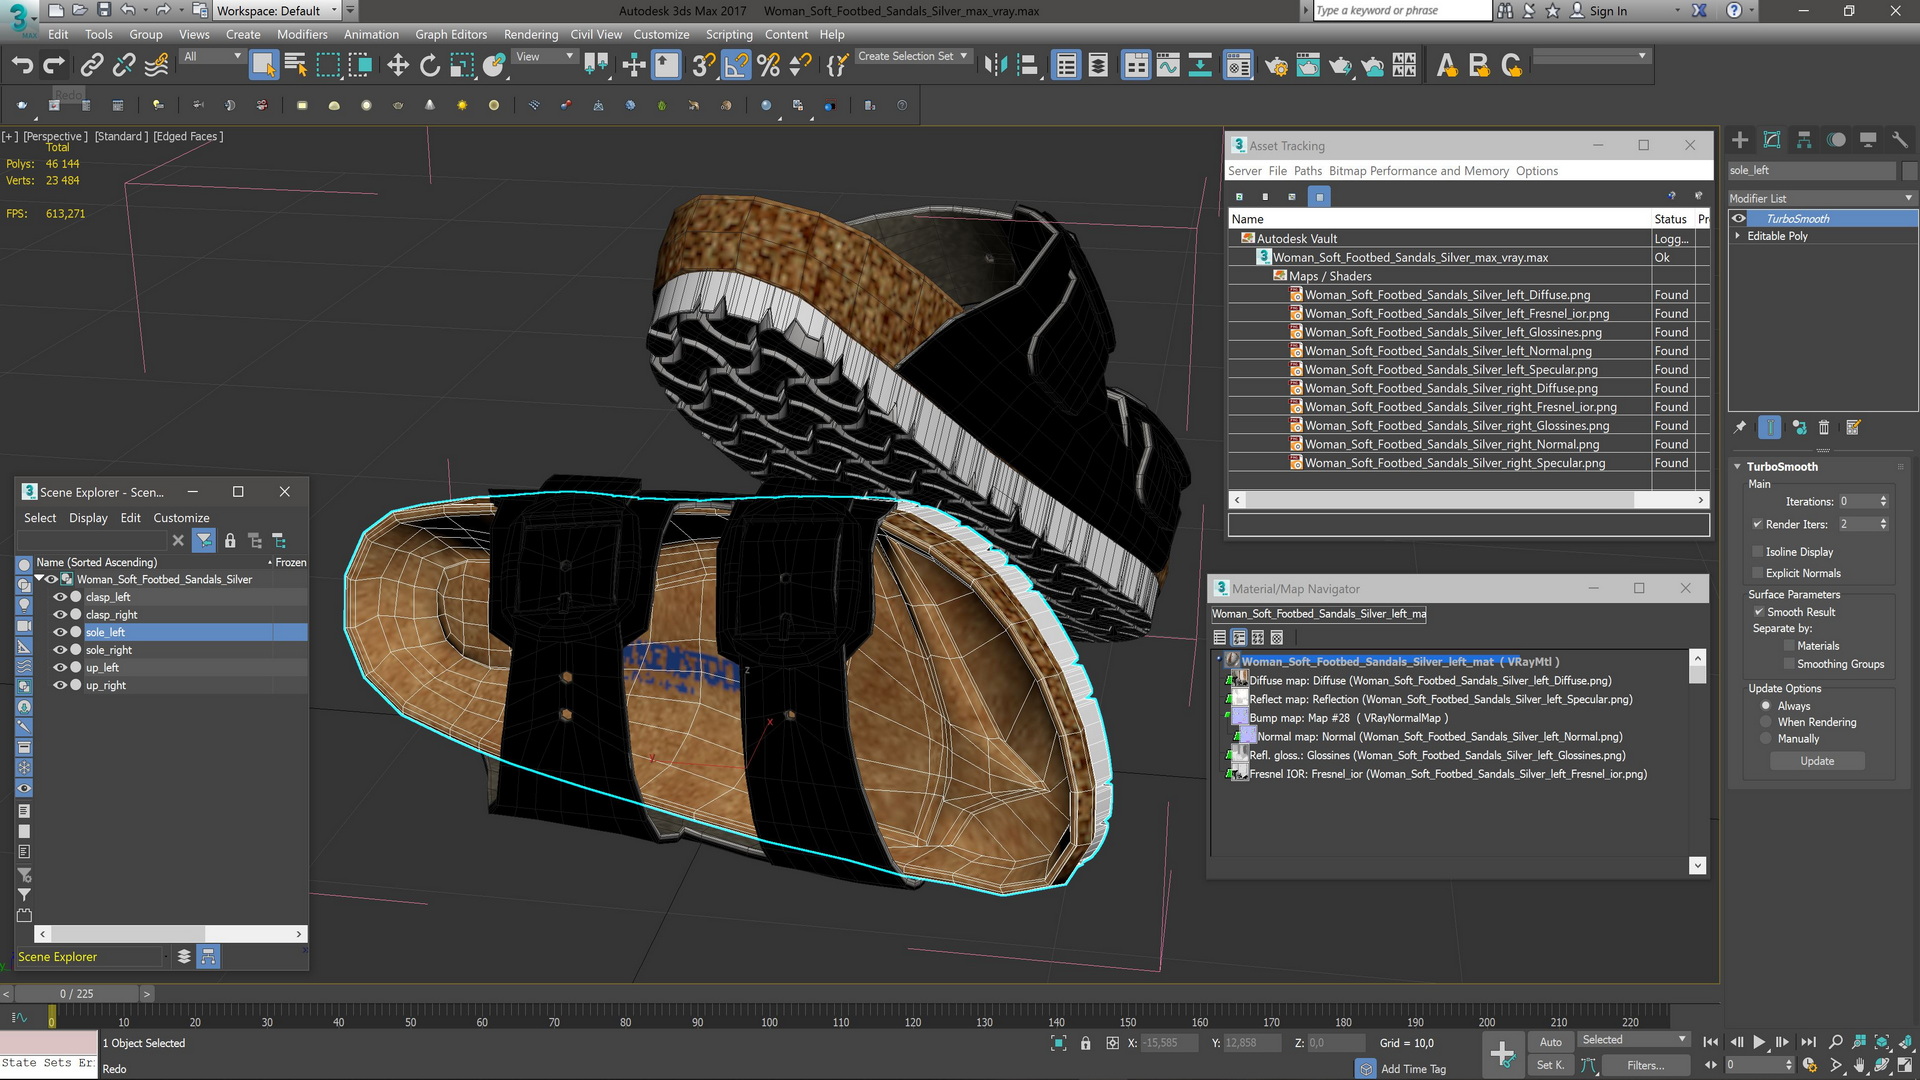The height and width of the screenshot is (1080, 1920).
Task: Open the Hierarchy command panel tab
Action: pyautogui.click(x=1804, y=141)
